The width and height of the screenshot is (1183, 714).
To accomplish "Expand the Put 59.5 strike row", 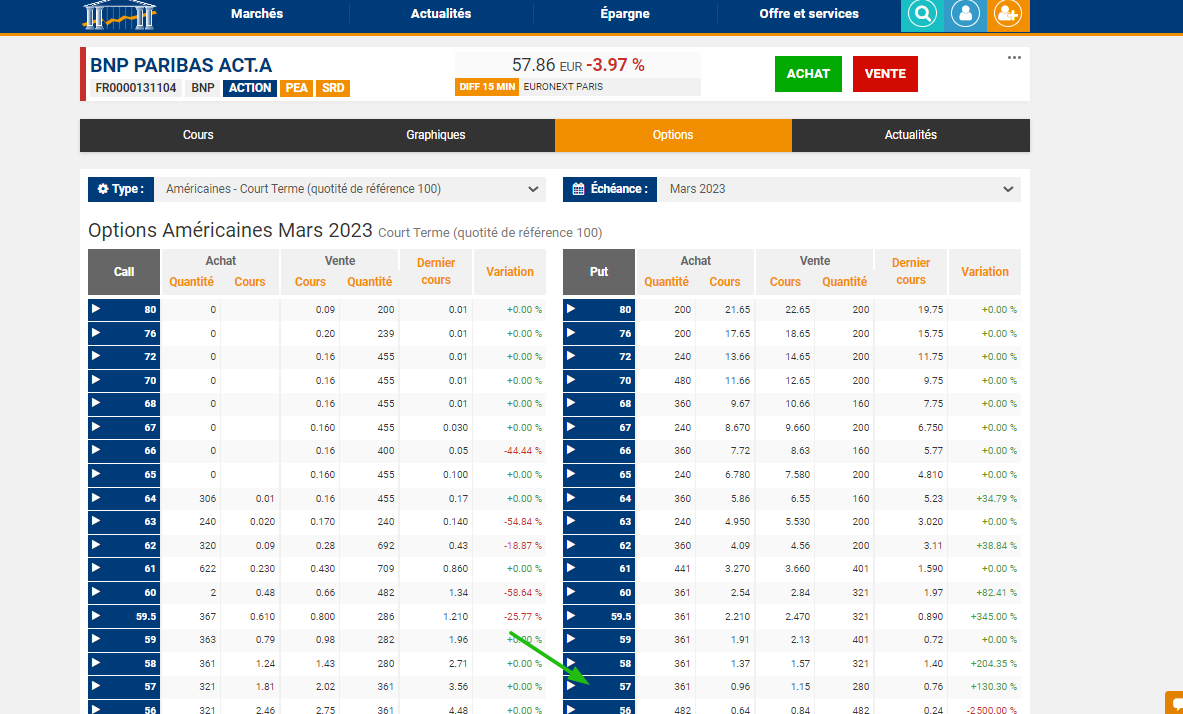I will [572, 616].
